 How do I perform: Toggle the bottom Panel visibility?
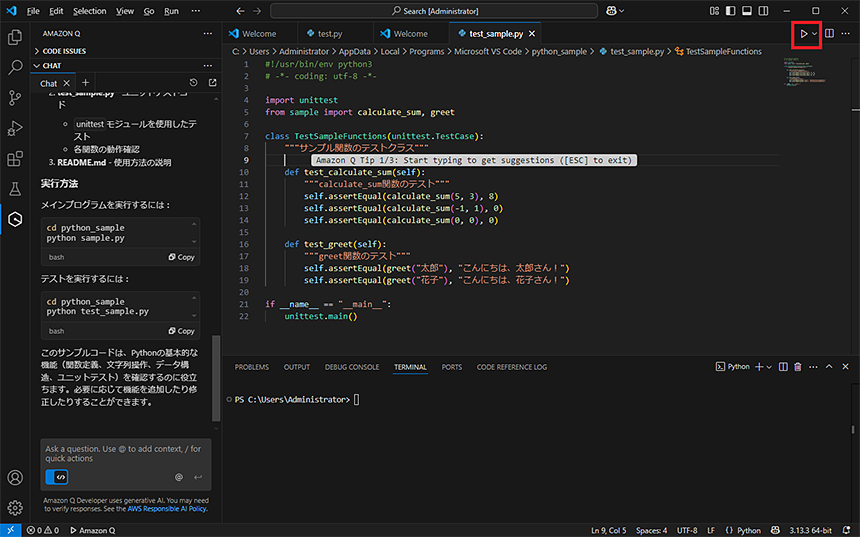coord(747,11)
